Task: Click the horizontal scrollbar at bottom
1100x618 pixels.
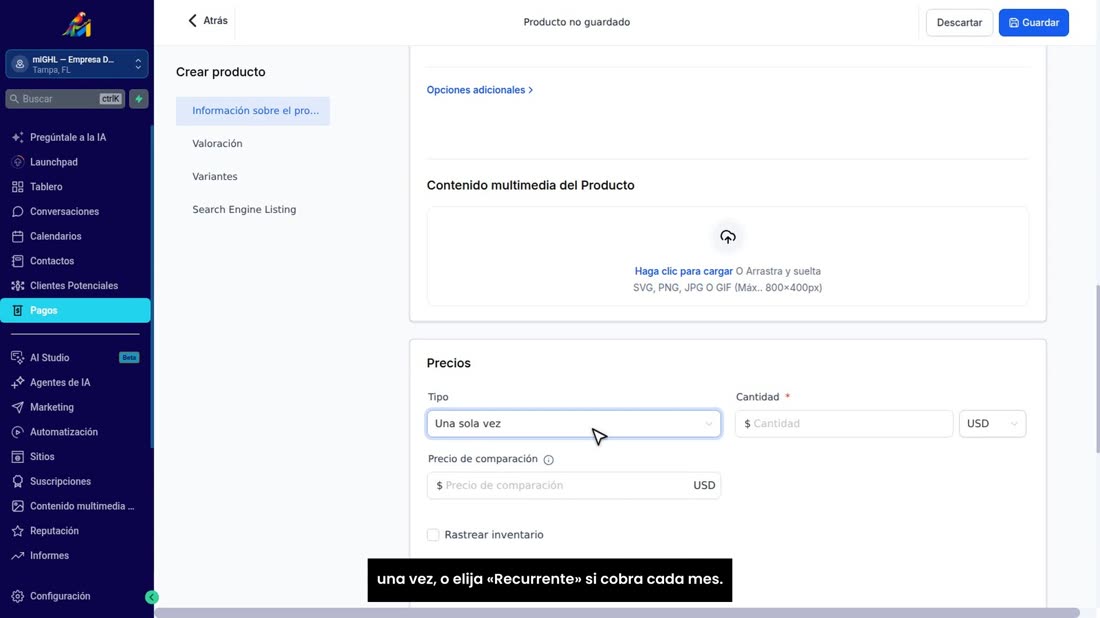Action: pyautogui.click(x=617, y=613)
